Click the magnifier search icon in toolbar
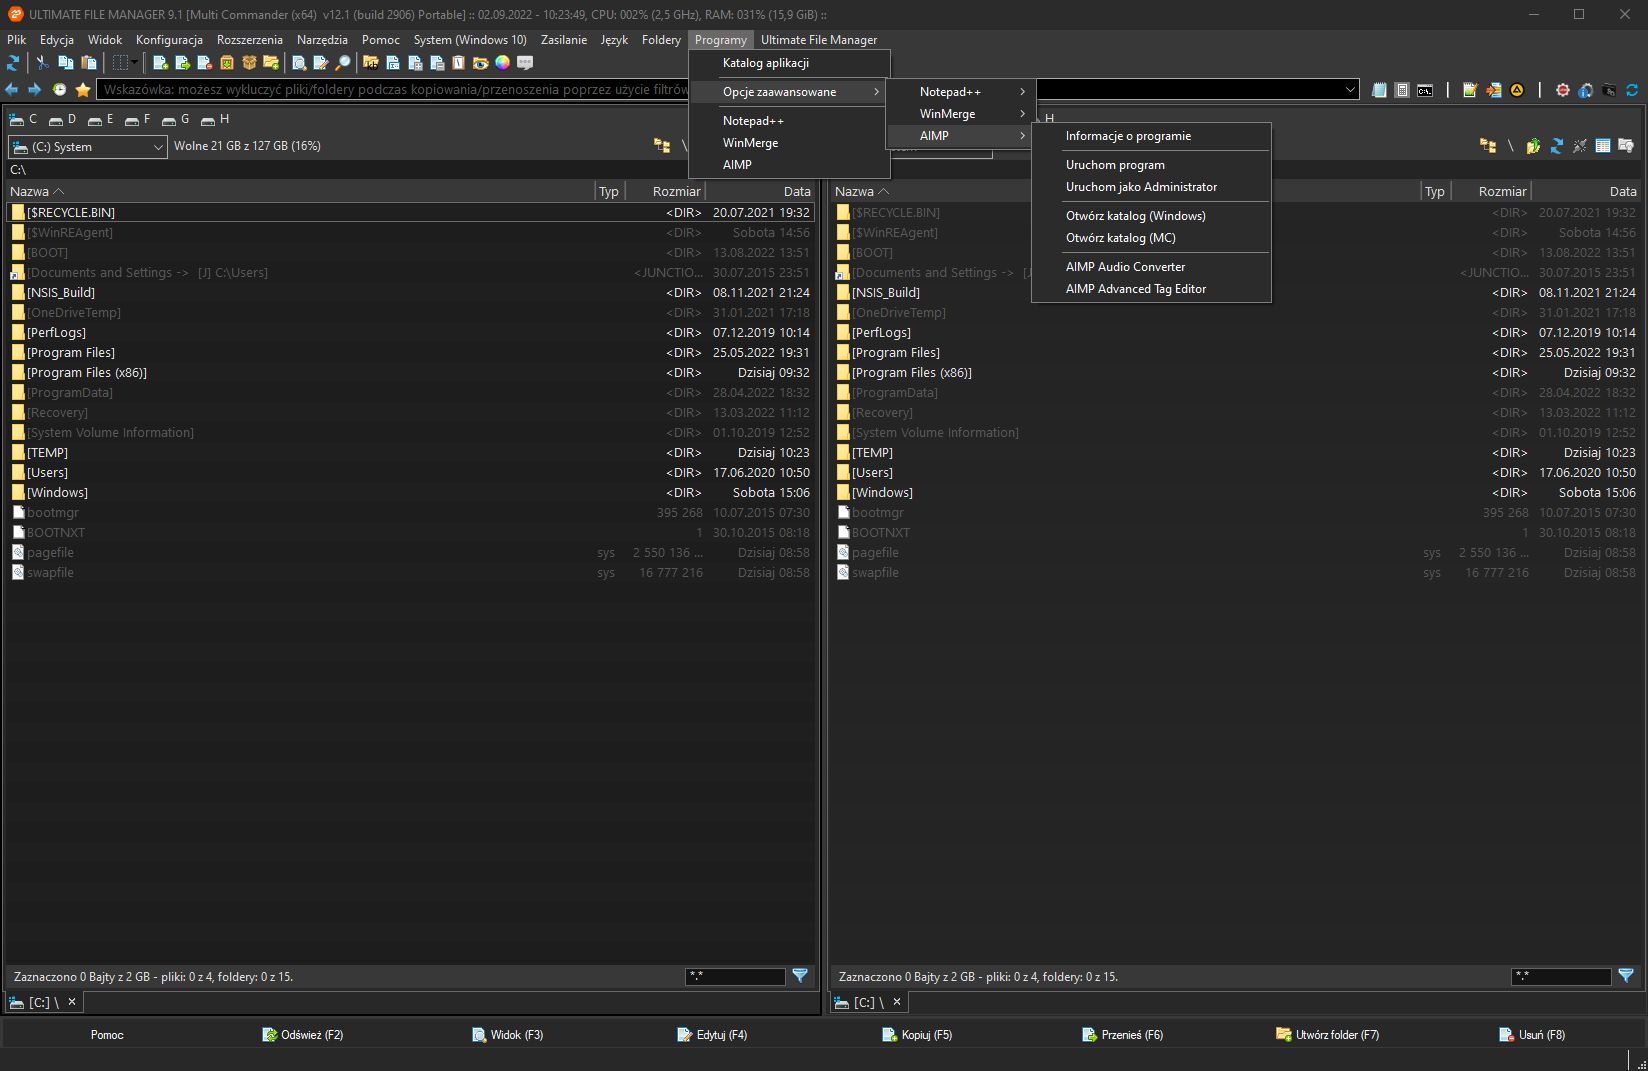This screenshot has height=1071, width=1648. point(343,63)
